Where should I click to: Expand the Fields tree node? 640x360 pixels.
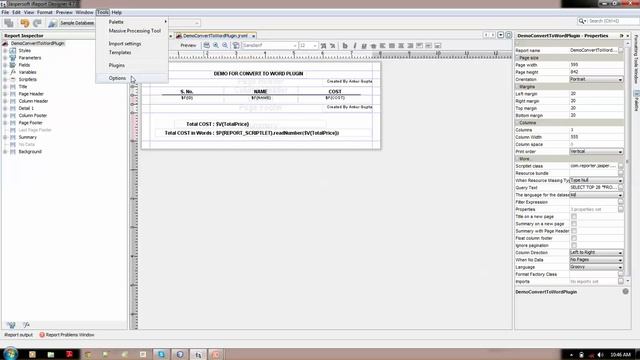[5, 65]
